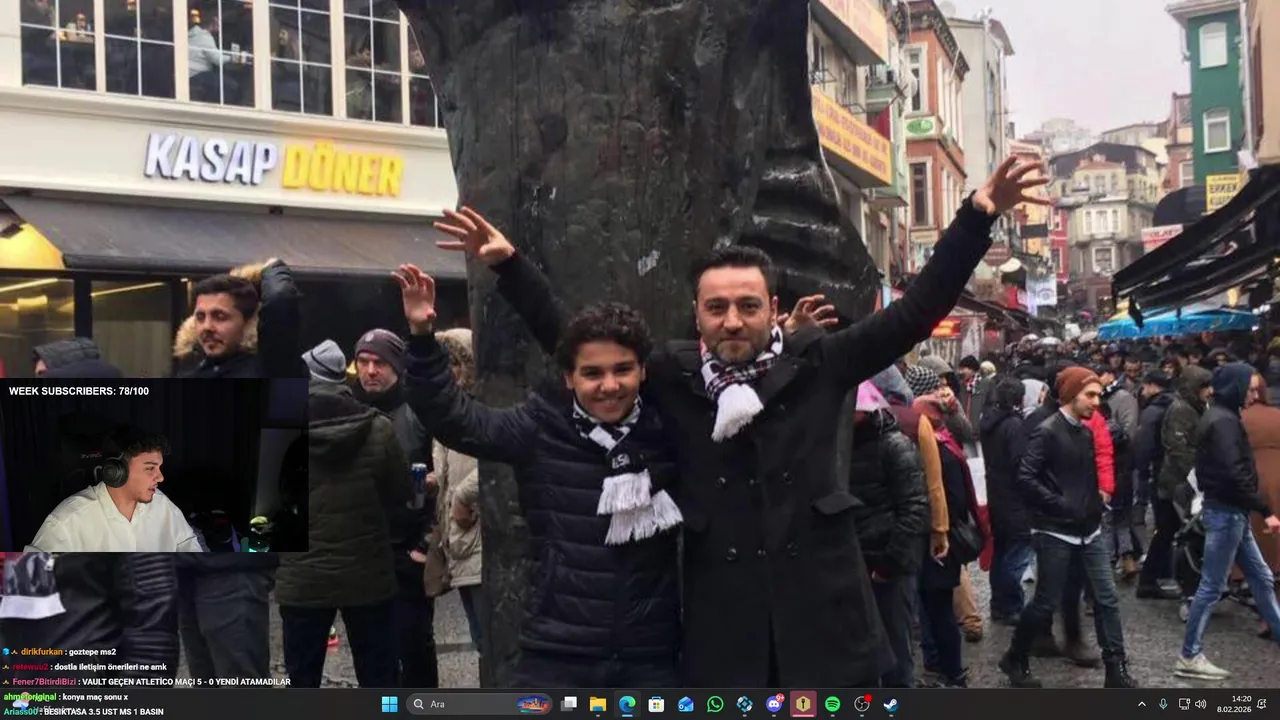1280x720 pixels.
Task: Open WhatsApp from the taskbar
Action: coord(715,704)
